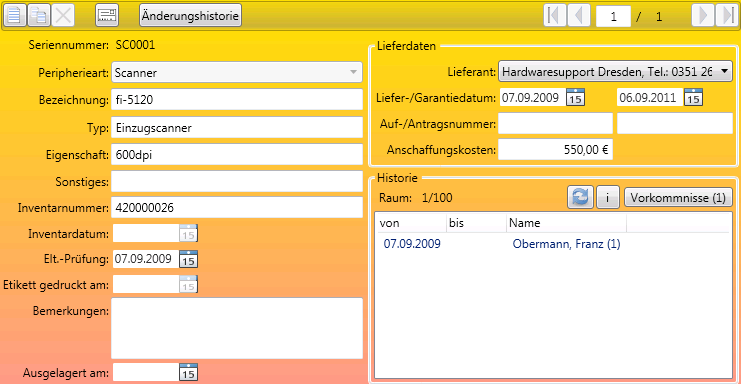The height and width of the screenshot is (384, 741).
Task: Open the Elt.-Prüfung calendar icon
Action: click(x=189, y=259)
